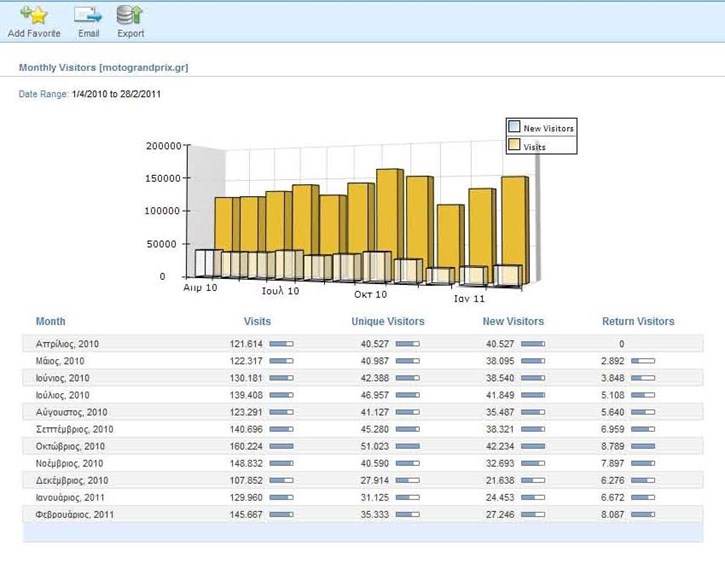The image size is (725, 569).
Task: Click the 200000 y-axis label
Action: click(x=164, y=146)
